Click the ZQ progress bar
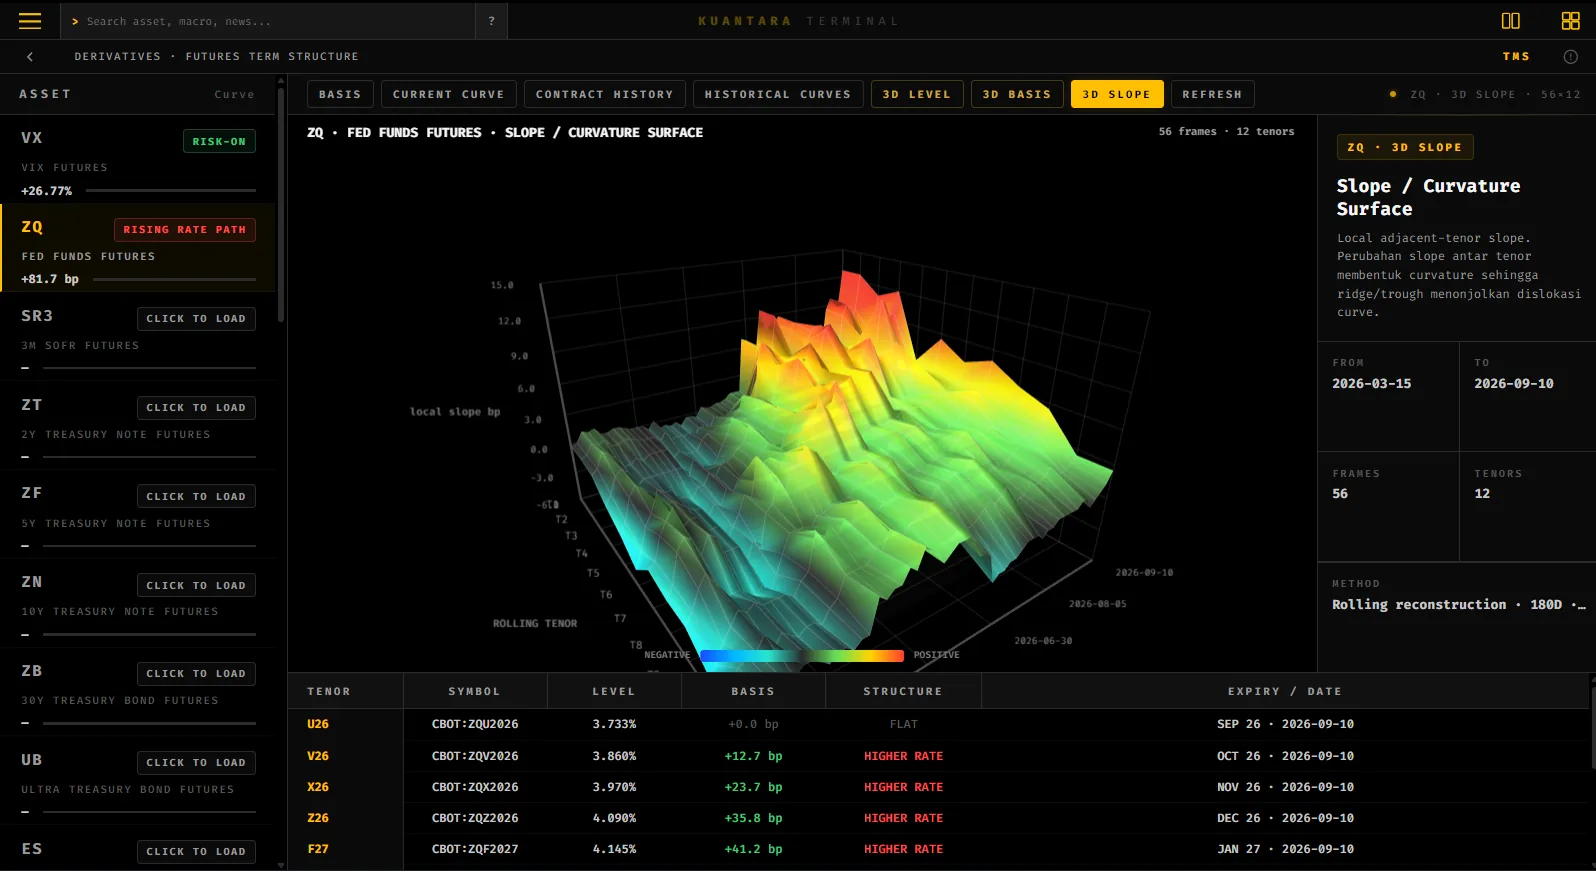Screen dimensions: 1596x871 click(174, 279)
